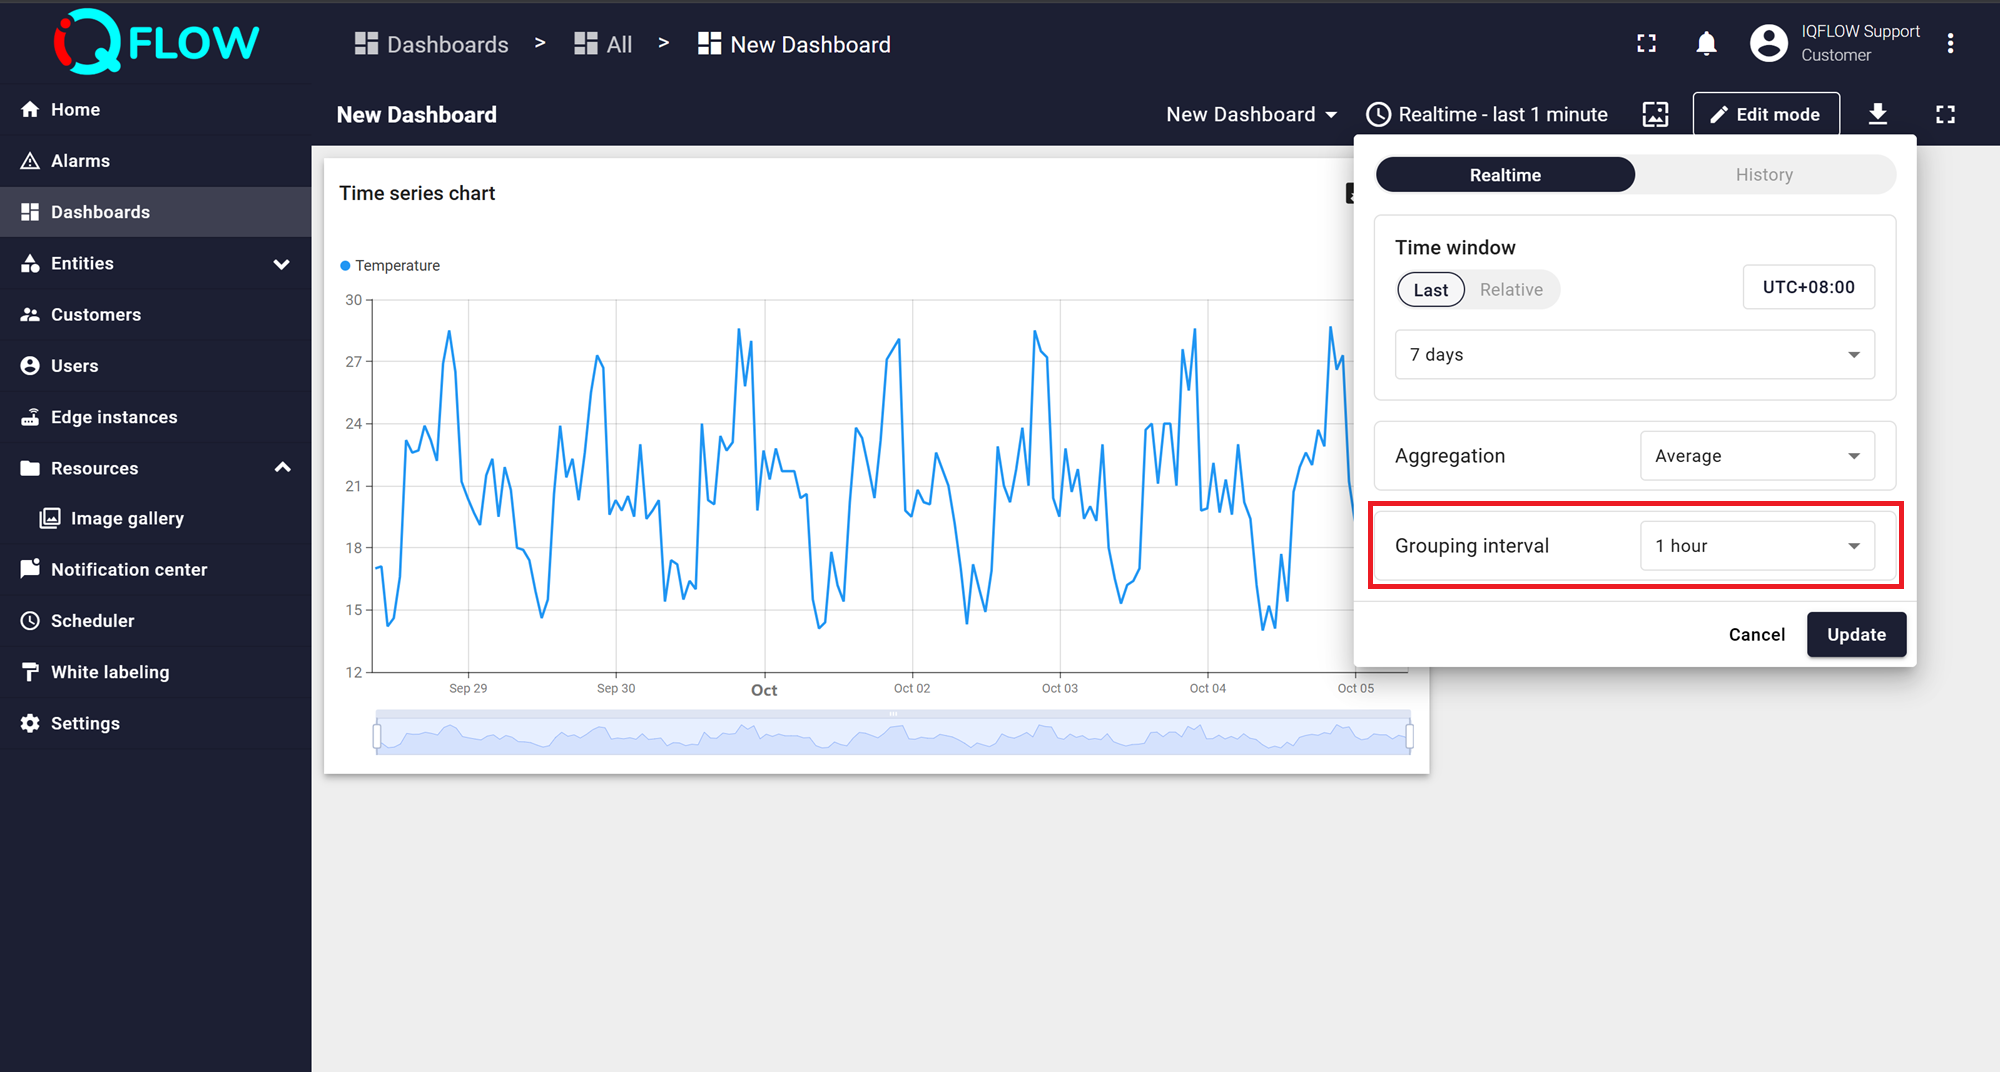2000x1072 pixels.
Task: Expand dashboard fullscreen icon beside download
Action: pos(1945,115)
